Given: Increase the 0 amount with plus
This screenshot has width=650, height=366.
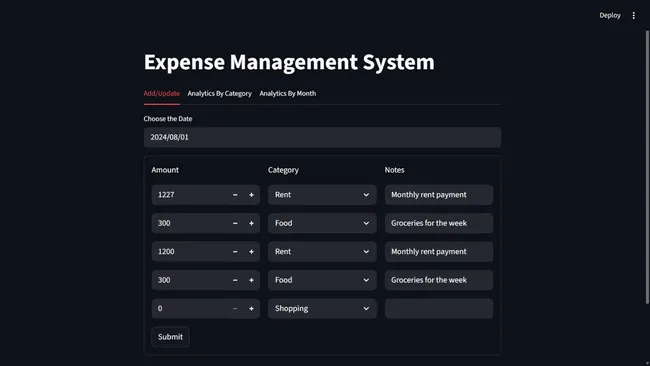Looking at the screenshot, I should (251, 308).
